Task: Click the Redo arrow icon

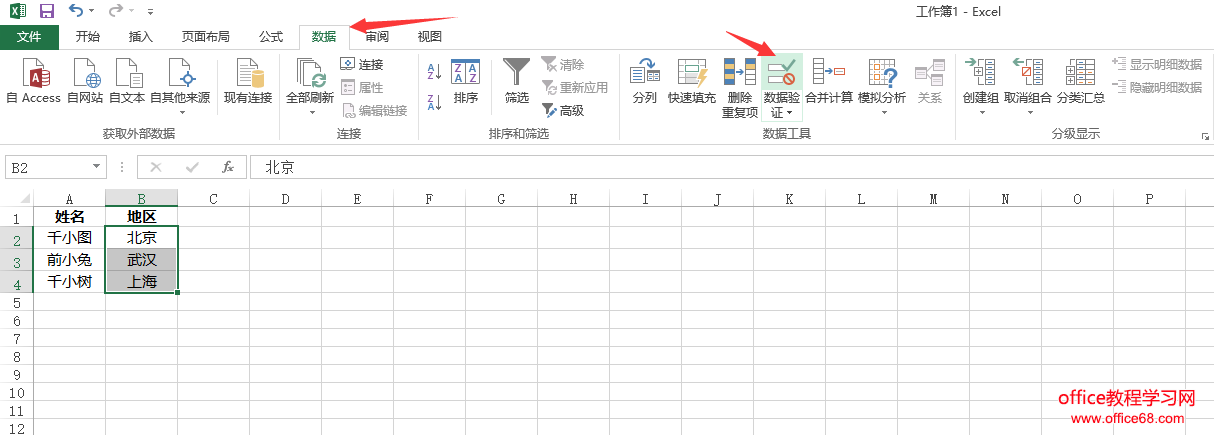Action: (115, 11)
